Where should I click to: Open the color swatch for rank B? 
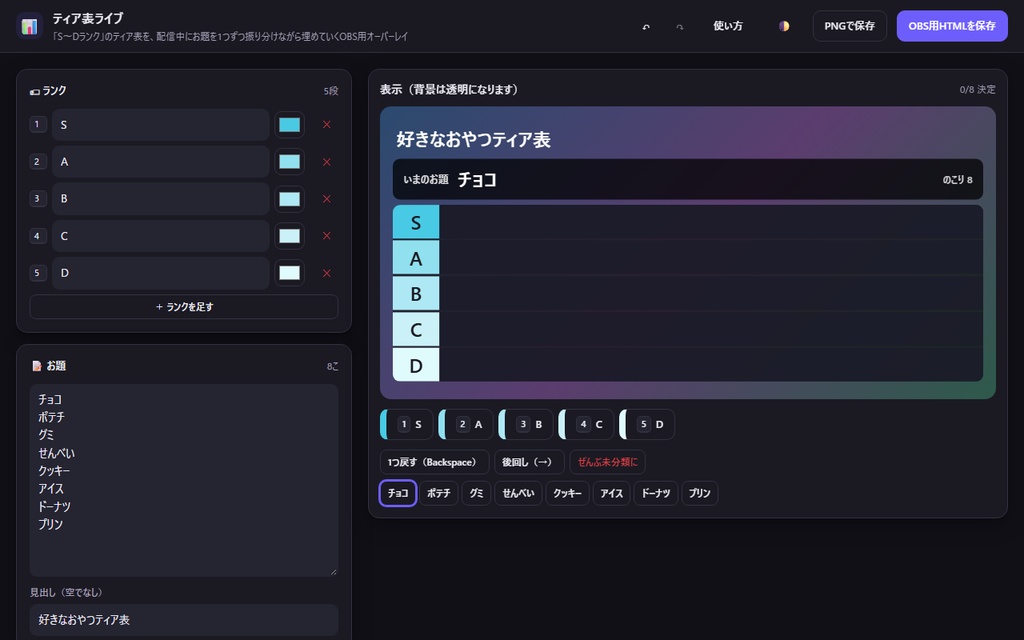pyautogui.click(x=289, y=199)
